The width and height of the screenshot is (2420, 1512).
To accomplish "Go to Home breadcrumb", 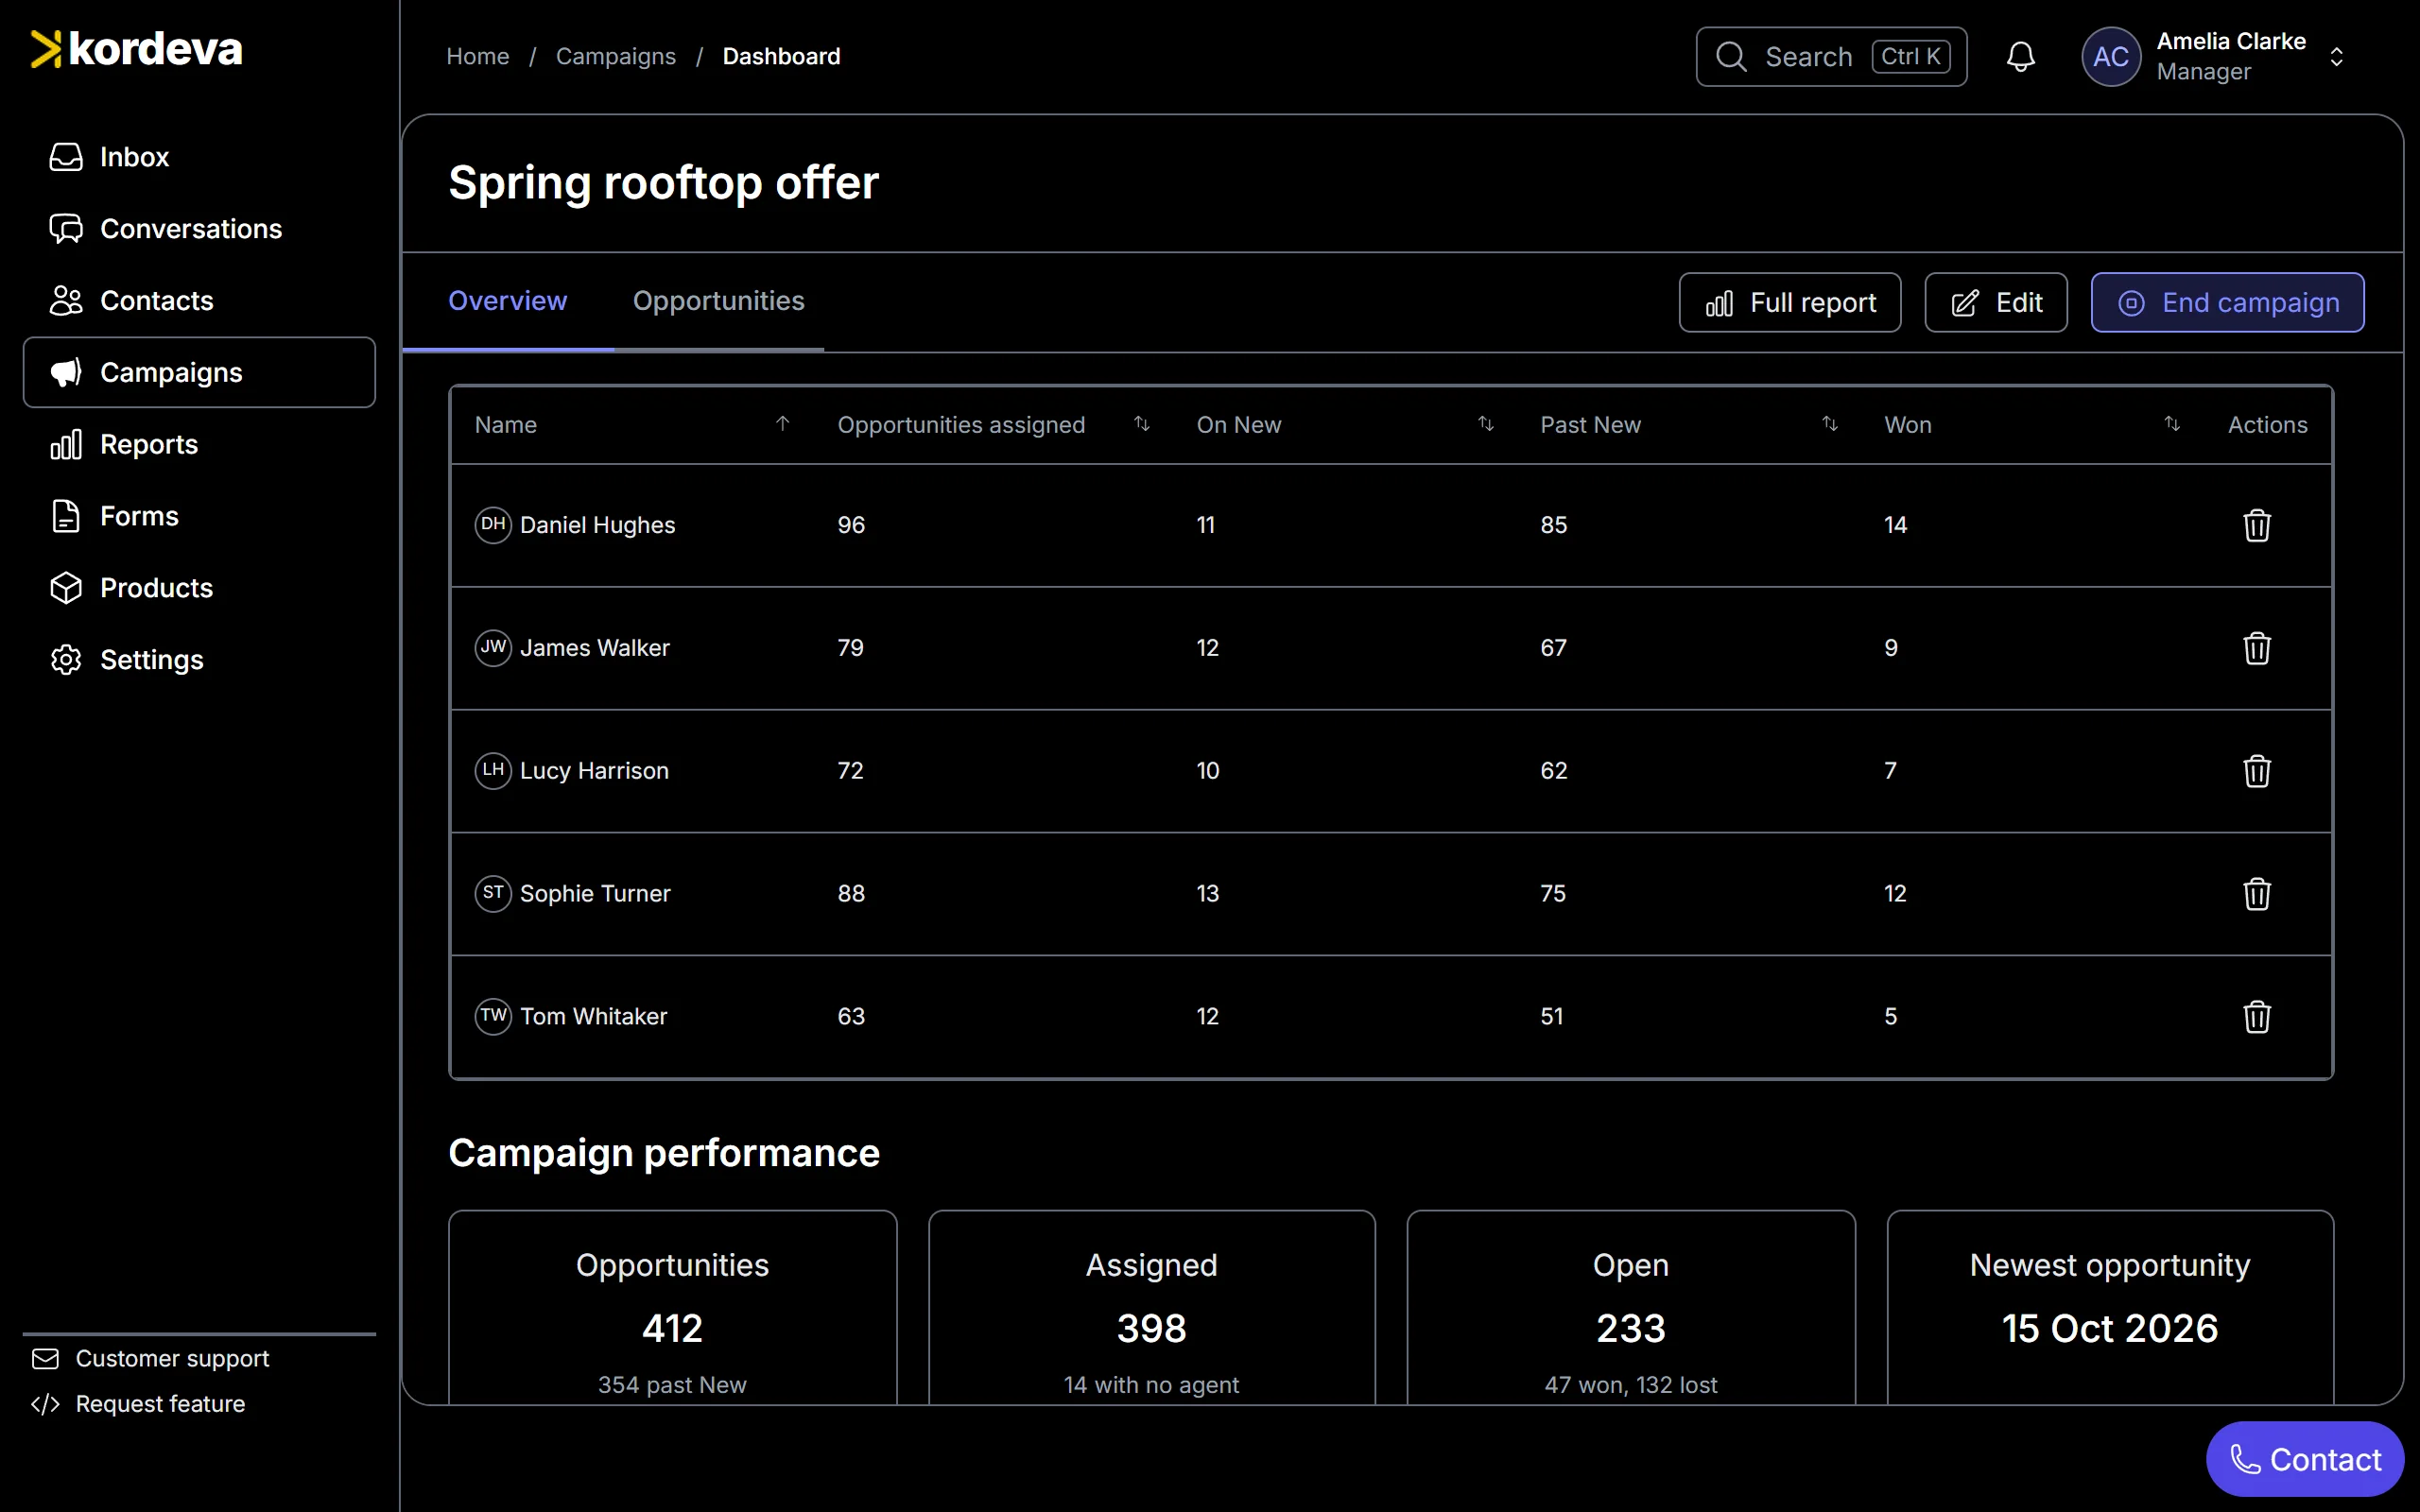I will tap(477, 56).
